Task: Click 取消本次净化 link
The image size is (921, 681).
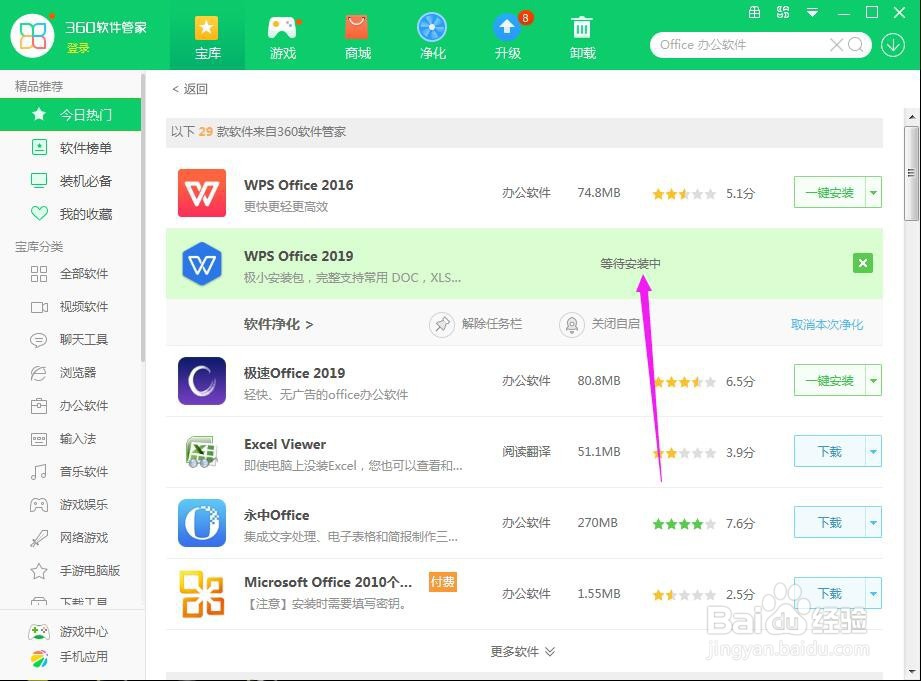Action: point(827,324)
